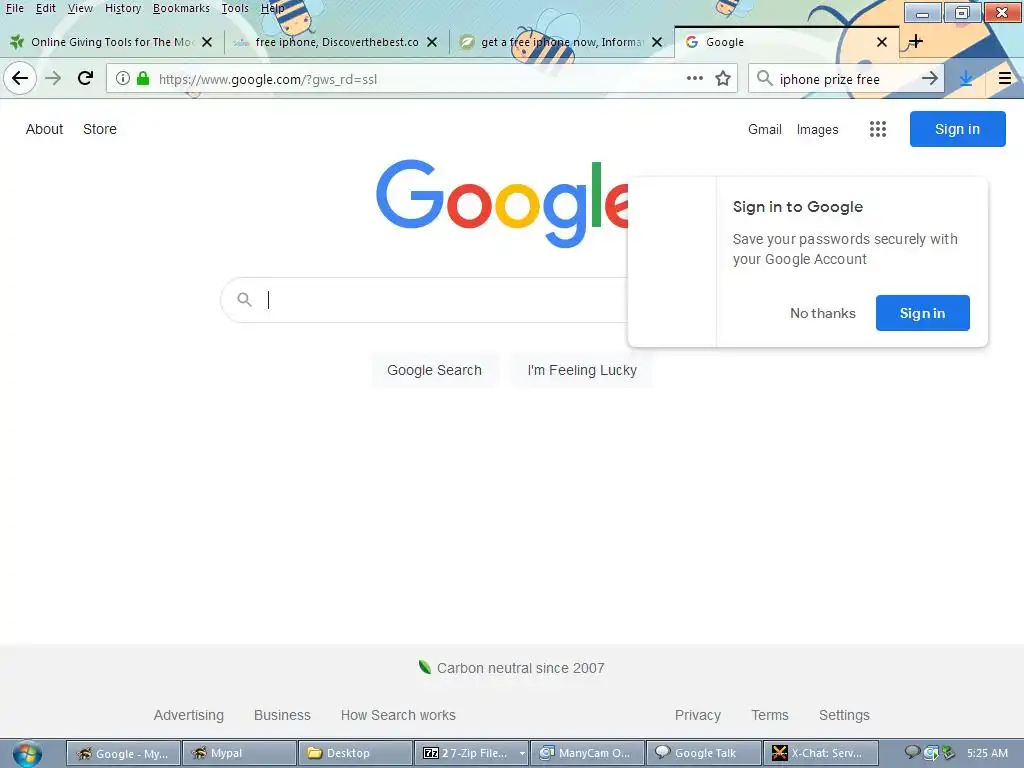Open the Tools menu
Viewport: 1024px width, 768px height.
[234, 8]
